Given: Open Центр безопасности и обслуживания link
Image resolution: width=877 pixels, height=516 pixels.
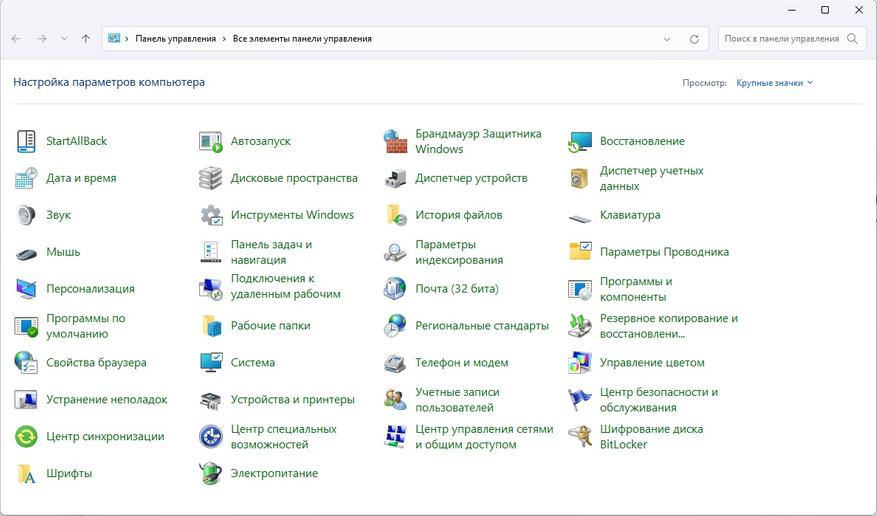Looking at the screenshot, I should click(659, 400).
